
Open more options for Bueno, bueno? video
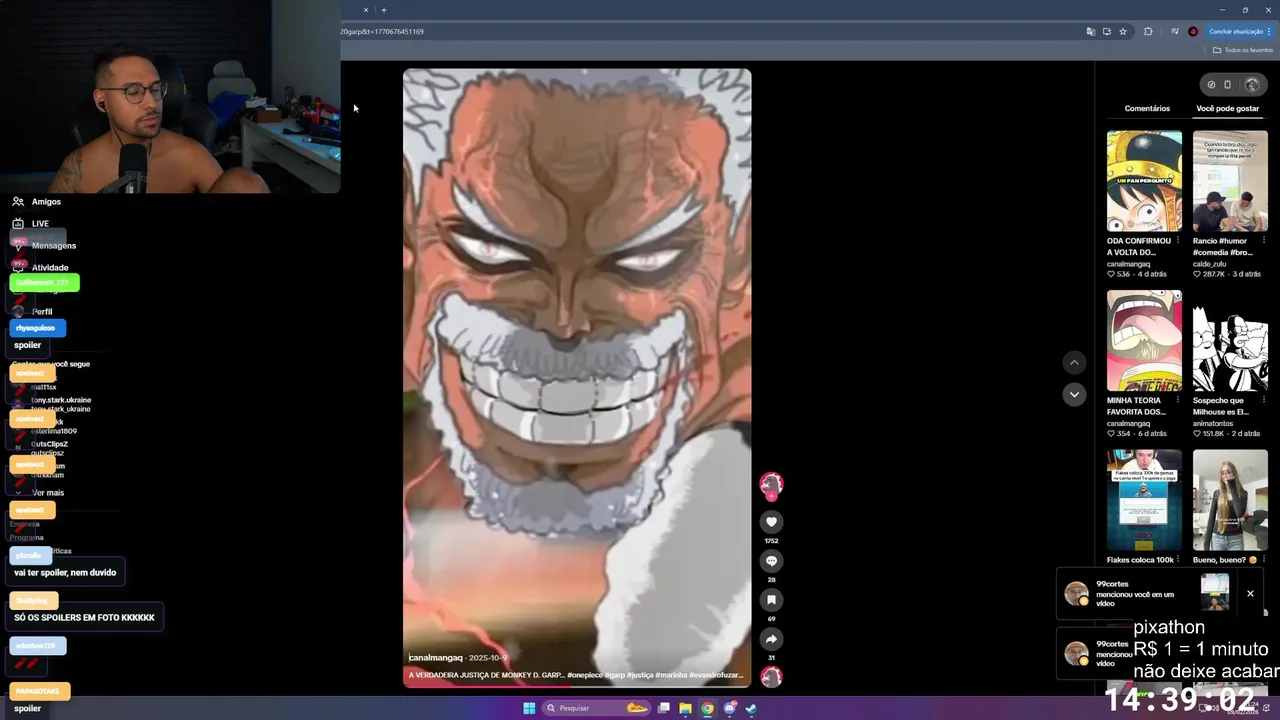click(x=1264, y=560)
